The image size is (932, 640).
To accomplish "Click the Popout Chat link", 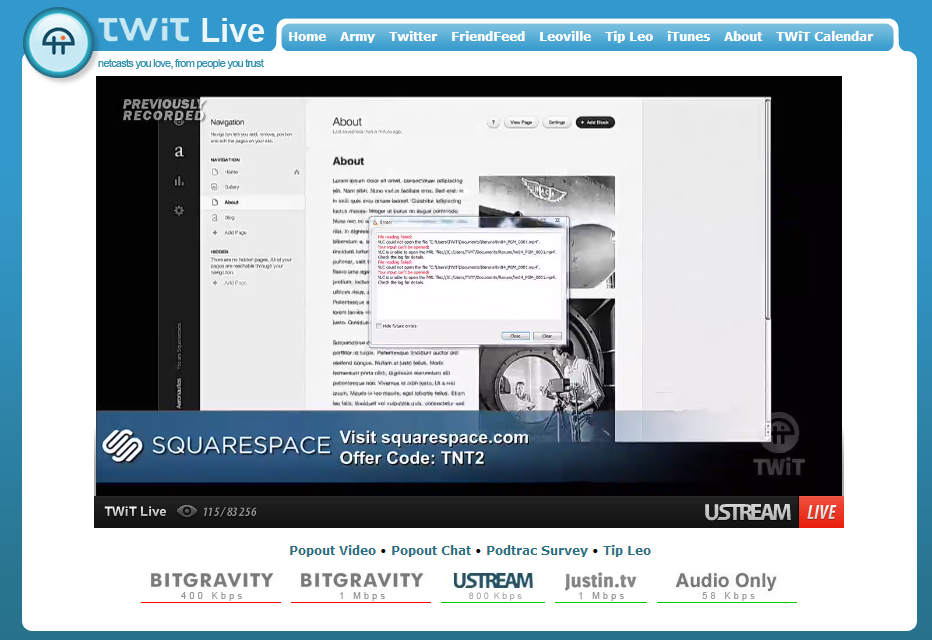I will coord(431,551).
